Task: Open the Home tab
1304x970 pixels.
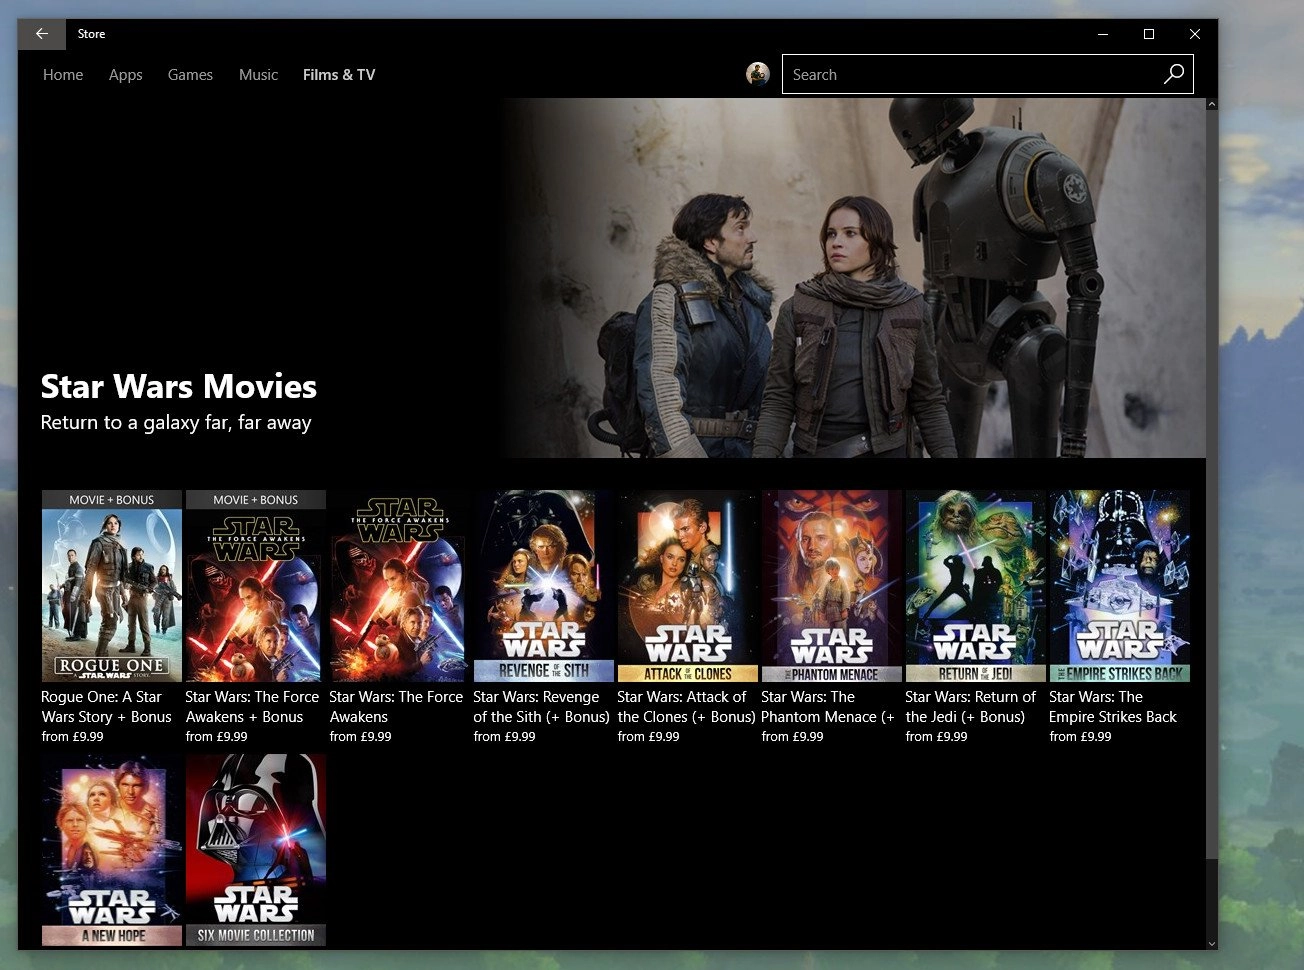Action: [63, 75]
